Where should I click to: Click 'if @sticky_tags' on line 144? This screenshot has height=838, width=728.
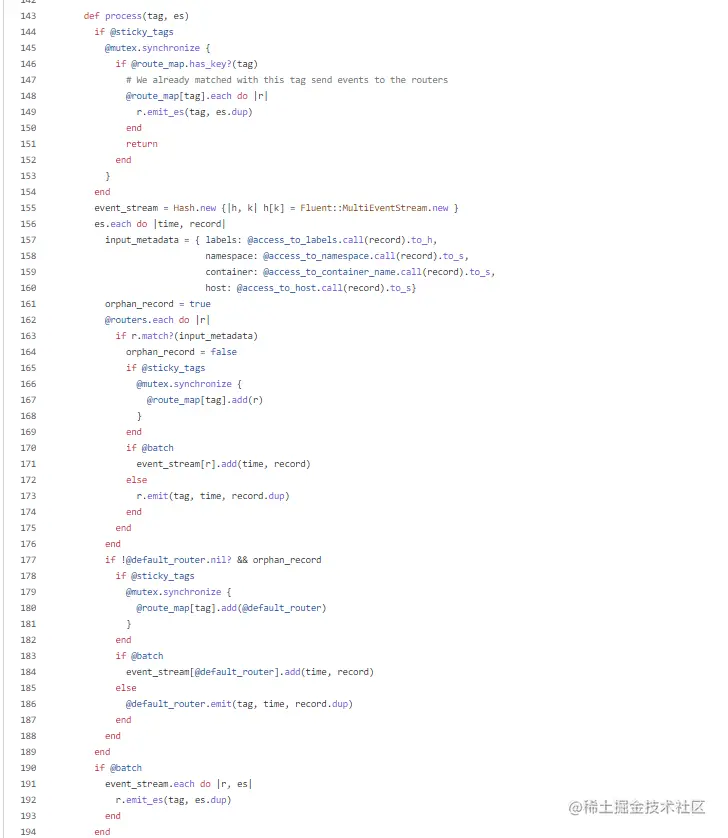click(x=134, y=32)
